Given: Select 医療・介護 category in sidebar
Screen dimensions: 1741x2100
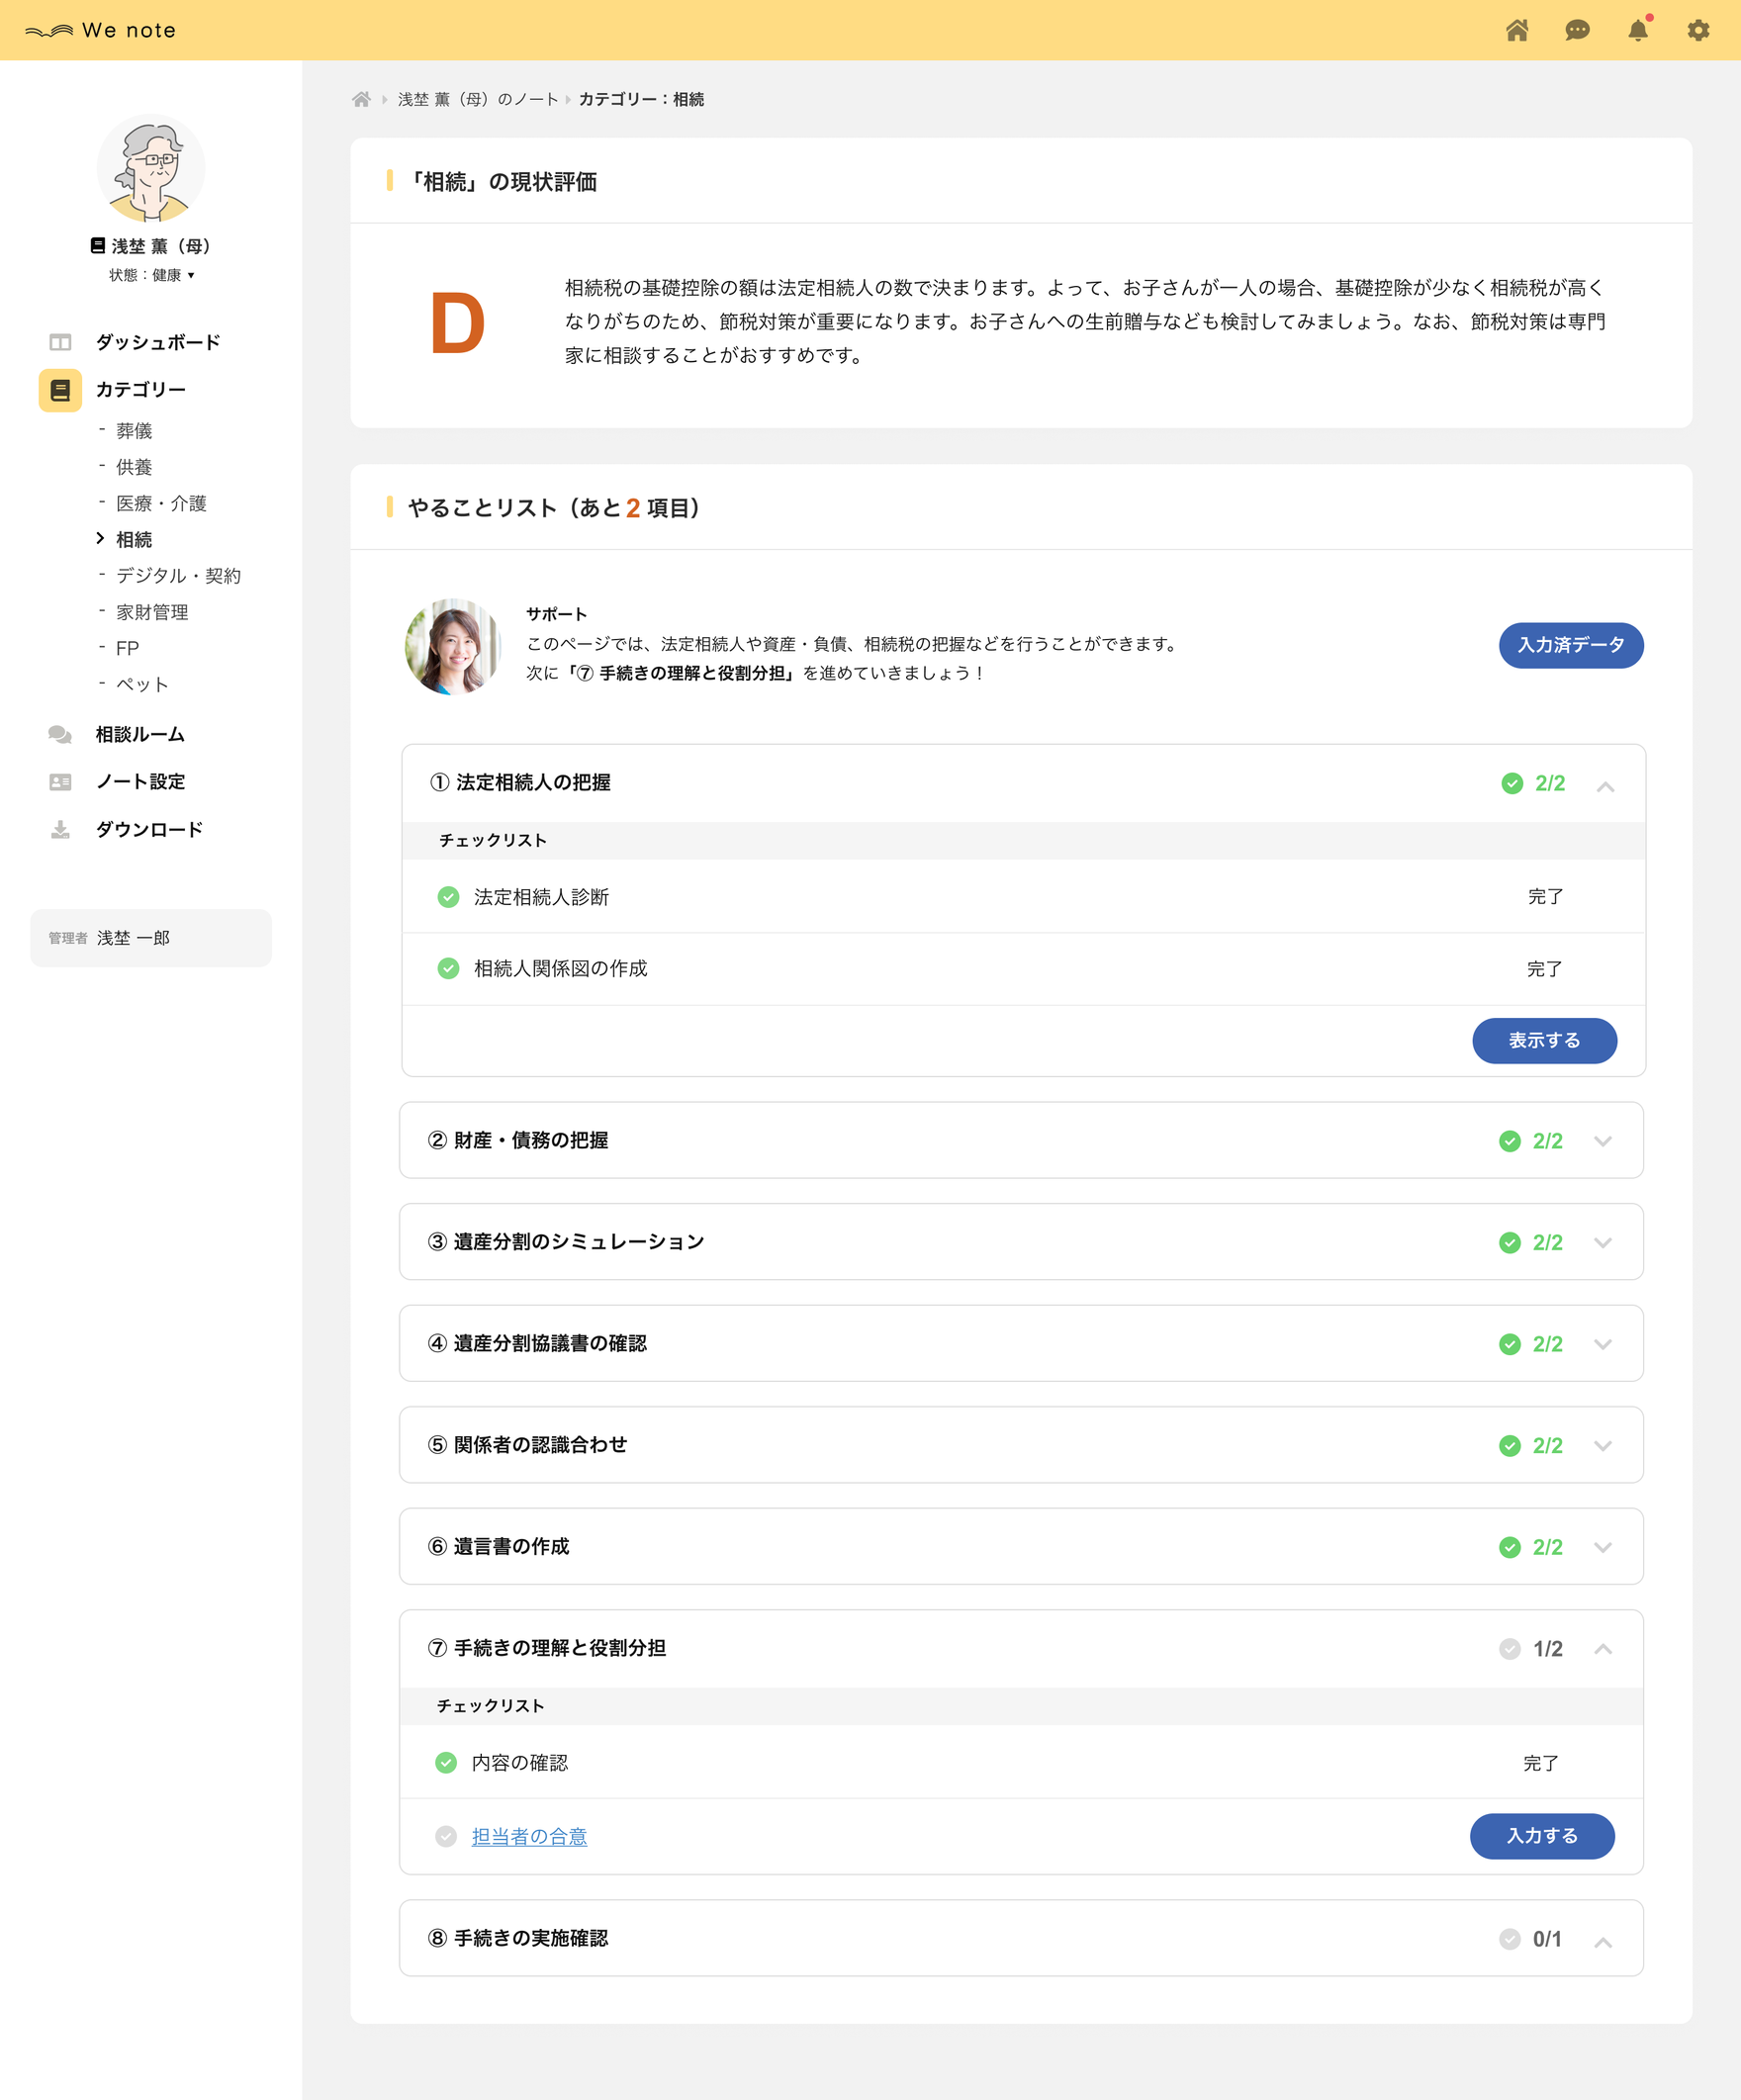Looking at the screenshot, I should point(161,503).
